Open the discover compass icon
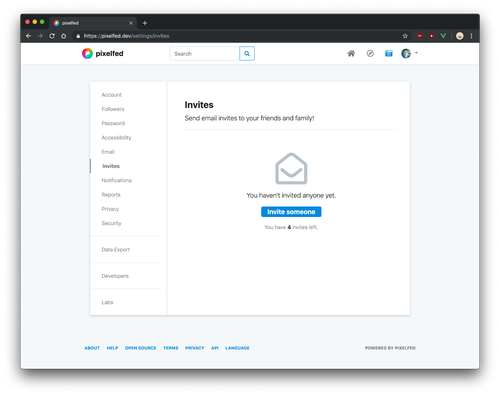Viewport: 500px width, 396px height. 370,53
